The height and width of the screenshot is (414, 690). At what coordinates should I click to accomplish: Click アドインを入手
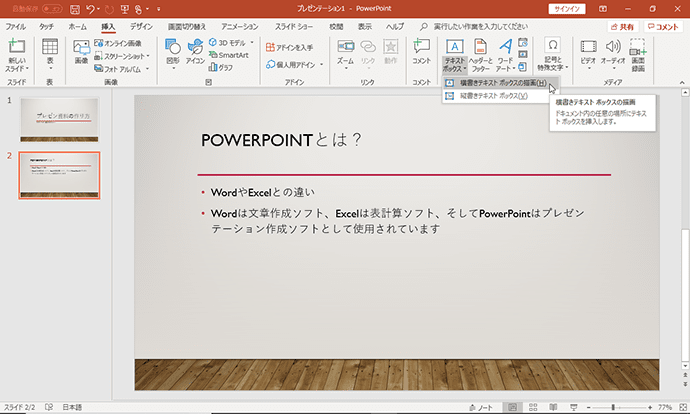pyautogui.click(x=290, y=47)
